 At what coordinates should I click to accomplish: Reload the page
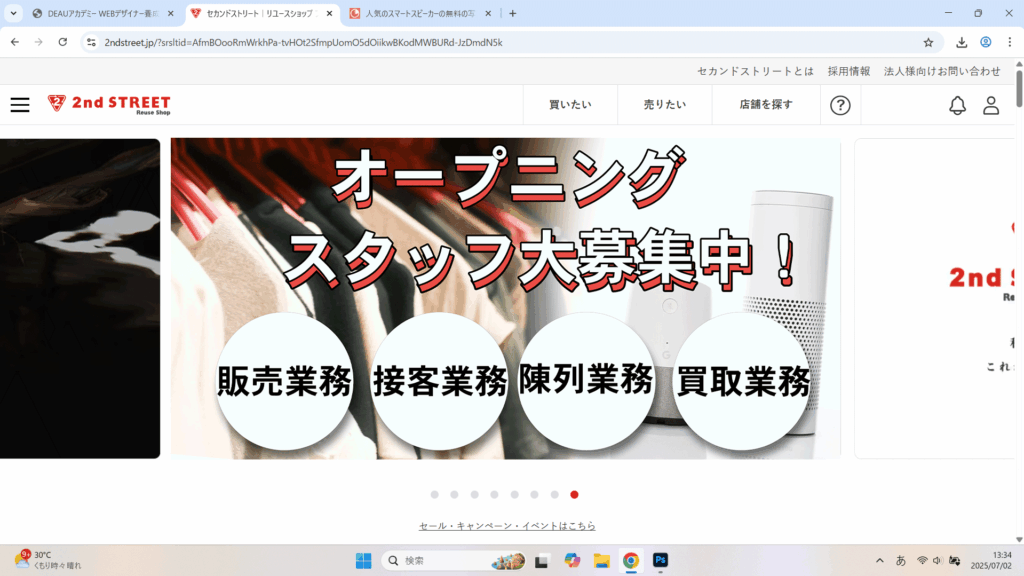pyautogui.click(x=63, y=42)
